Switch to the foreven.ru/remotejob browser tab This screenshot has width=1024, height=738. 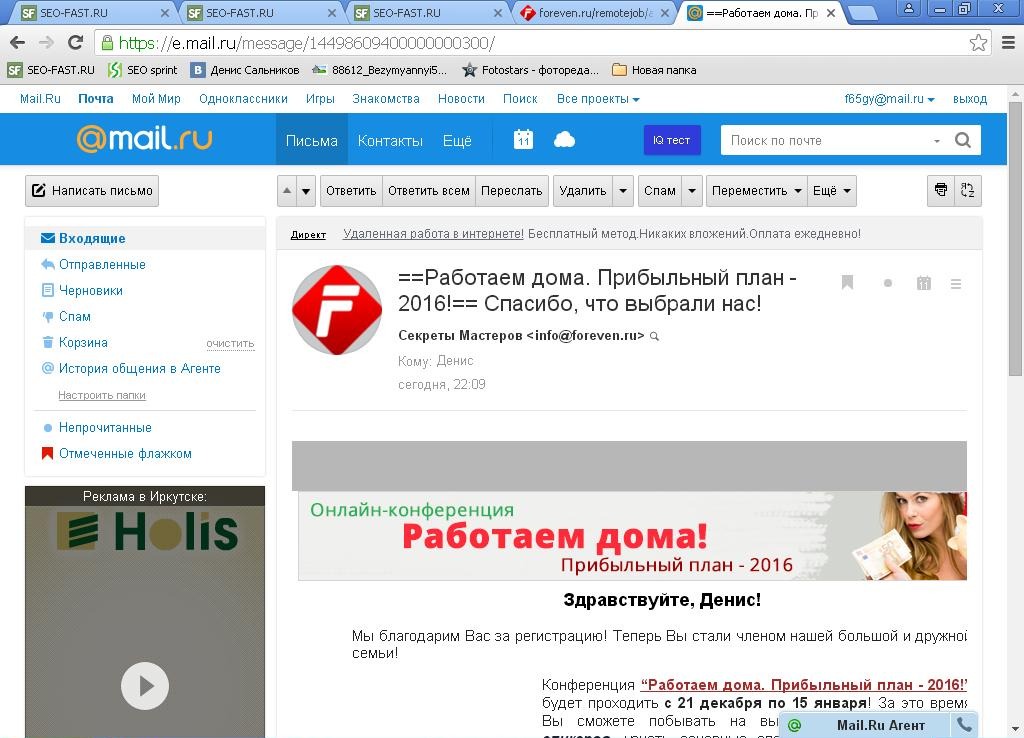click(594, 12)
